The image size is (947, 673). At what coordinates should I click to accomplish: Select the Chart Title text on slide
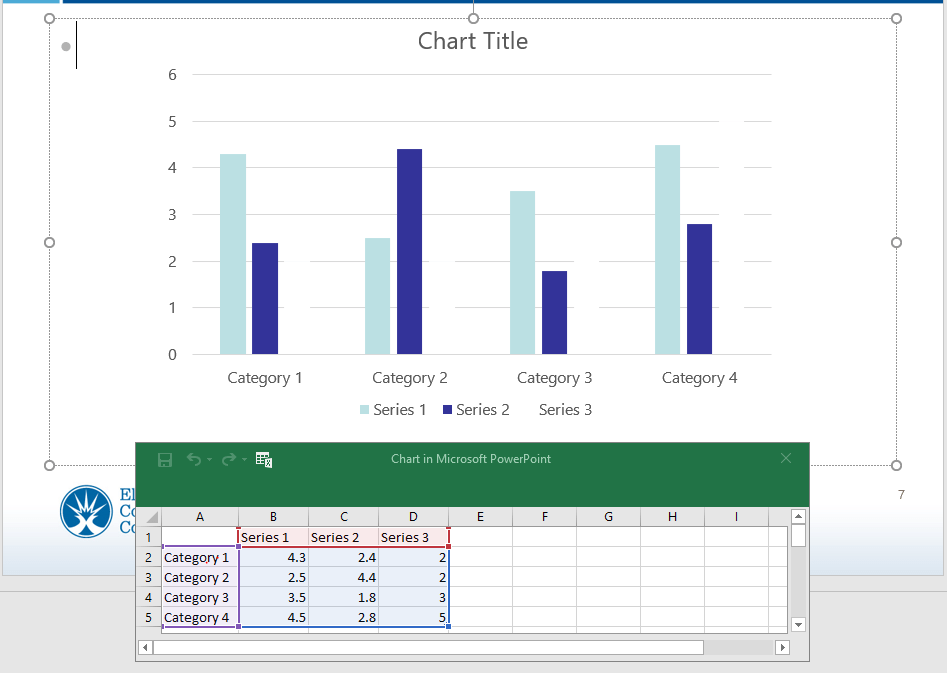pyautogui.click(x=473, y=41)
